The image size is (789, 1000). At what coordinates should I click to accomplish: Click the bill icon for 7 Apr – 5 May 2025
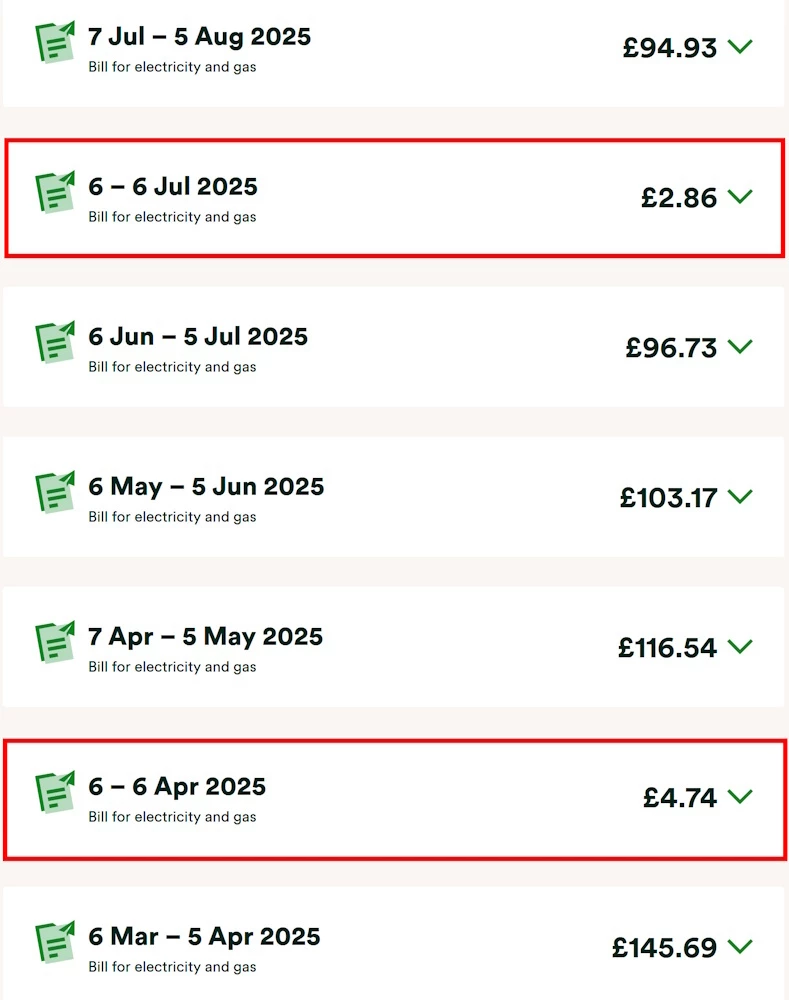[55, 642]
